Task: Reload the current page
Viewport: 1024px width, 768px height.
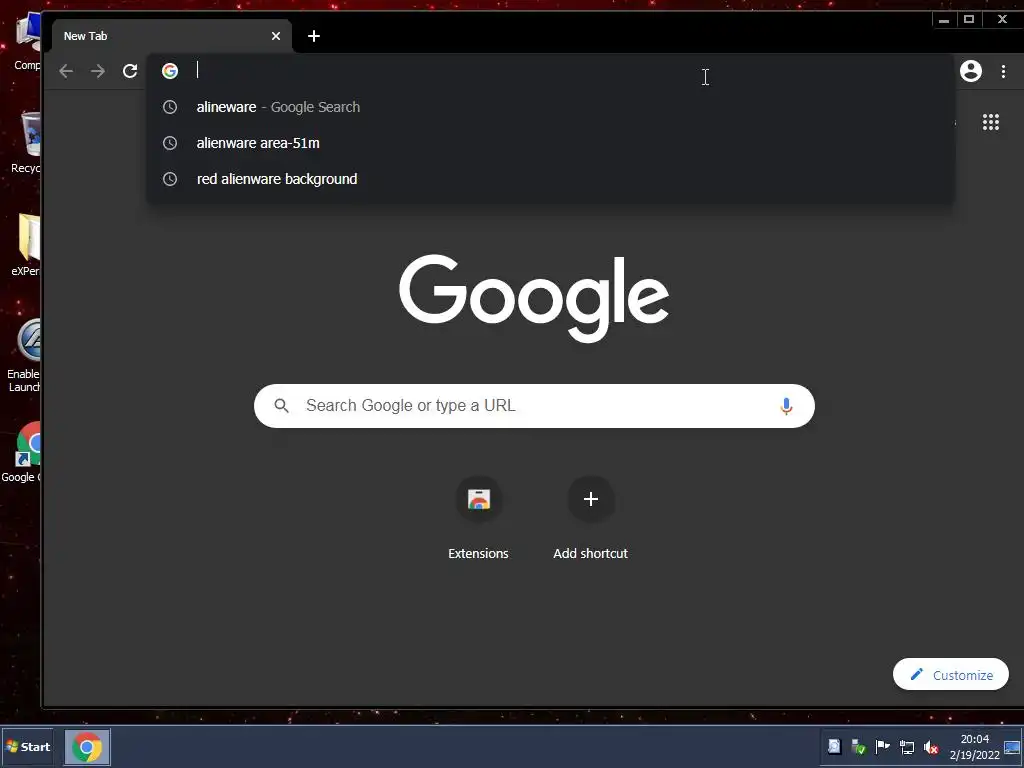Action: (130, 71)
